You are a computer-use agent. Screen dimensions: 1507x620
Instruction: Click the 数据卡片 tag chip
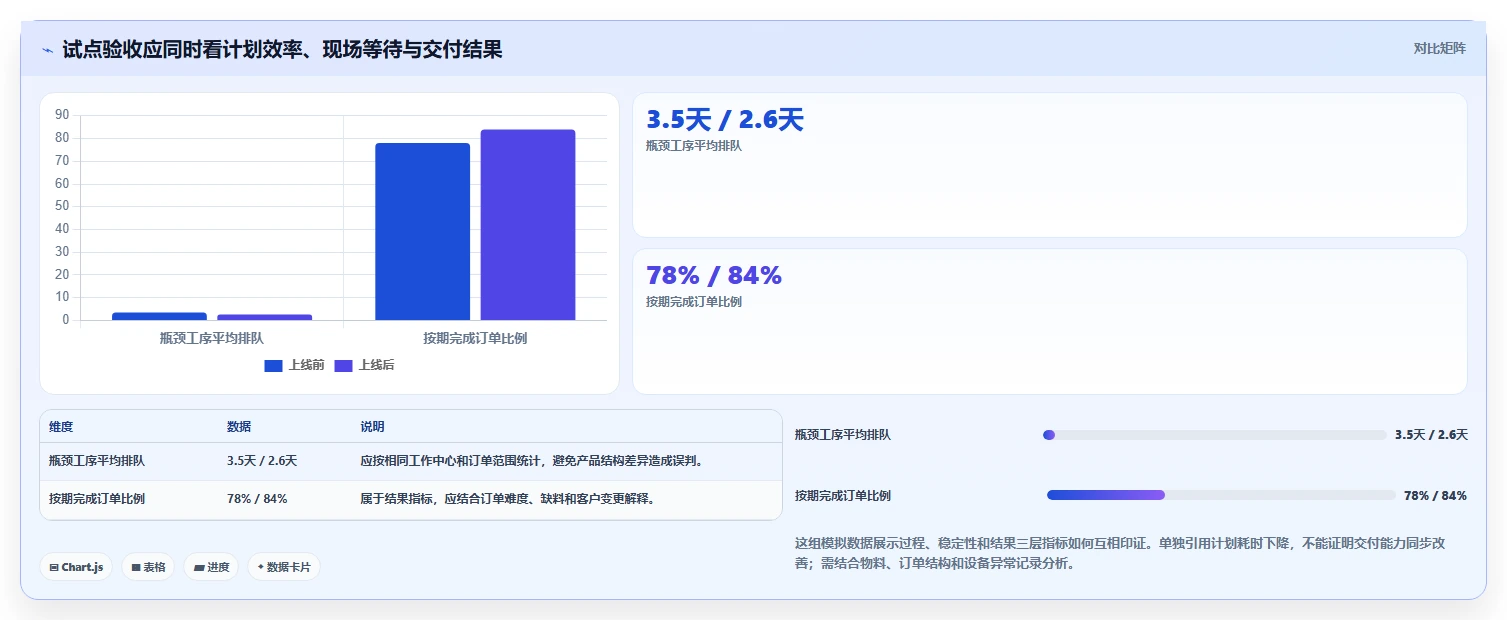click(284, 567)
